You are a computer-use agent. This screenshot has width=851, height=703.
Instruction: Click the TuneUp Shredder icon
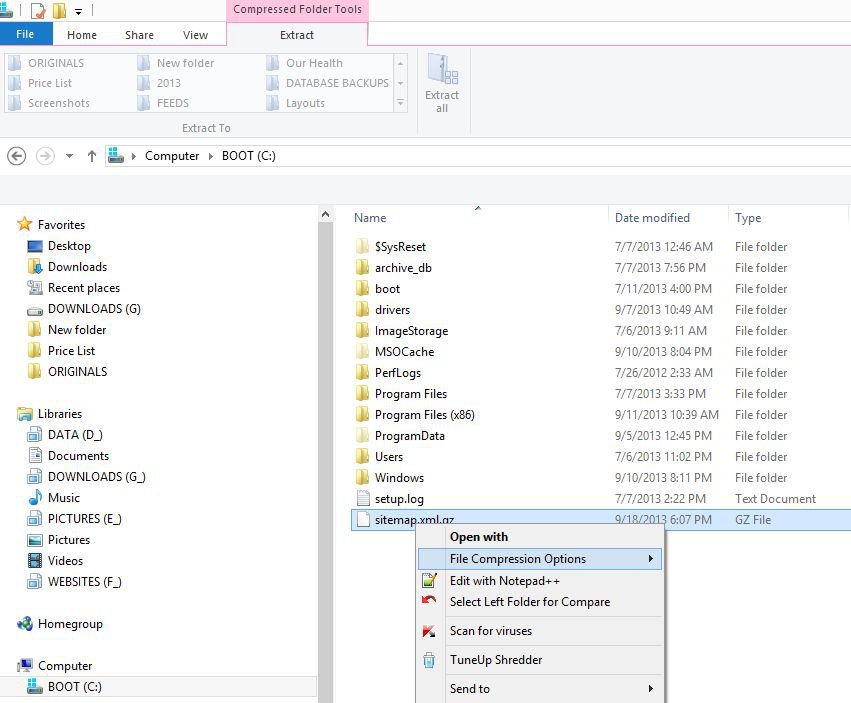[429, 660]
